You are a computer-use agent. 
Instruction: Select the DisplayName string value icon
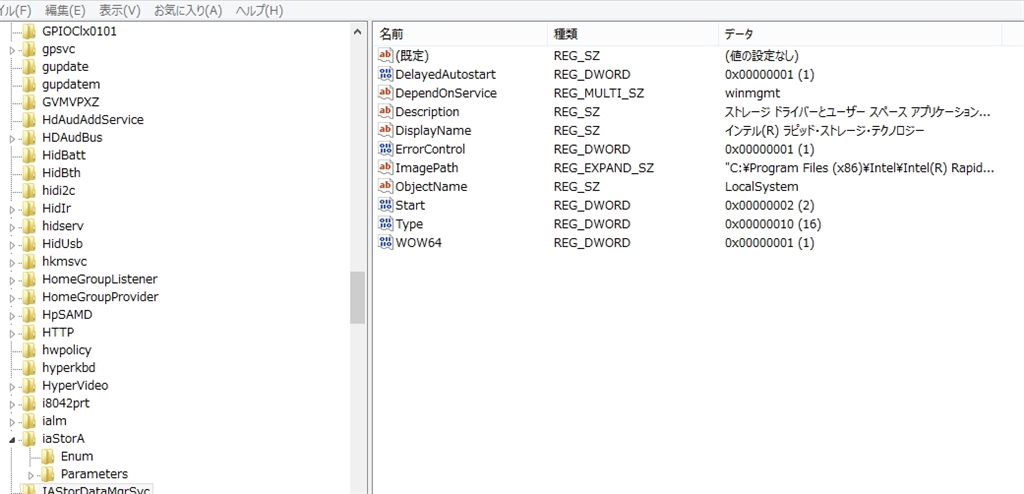[385, 130]
